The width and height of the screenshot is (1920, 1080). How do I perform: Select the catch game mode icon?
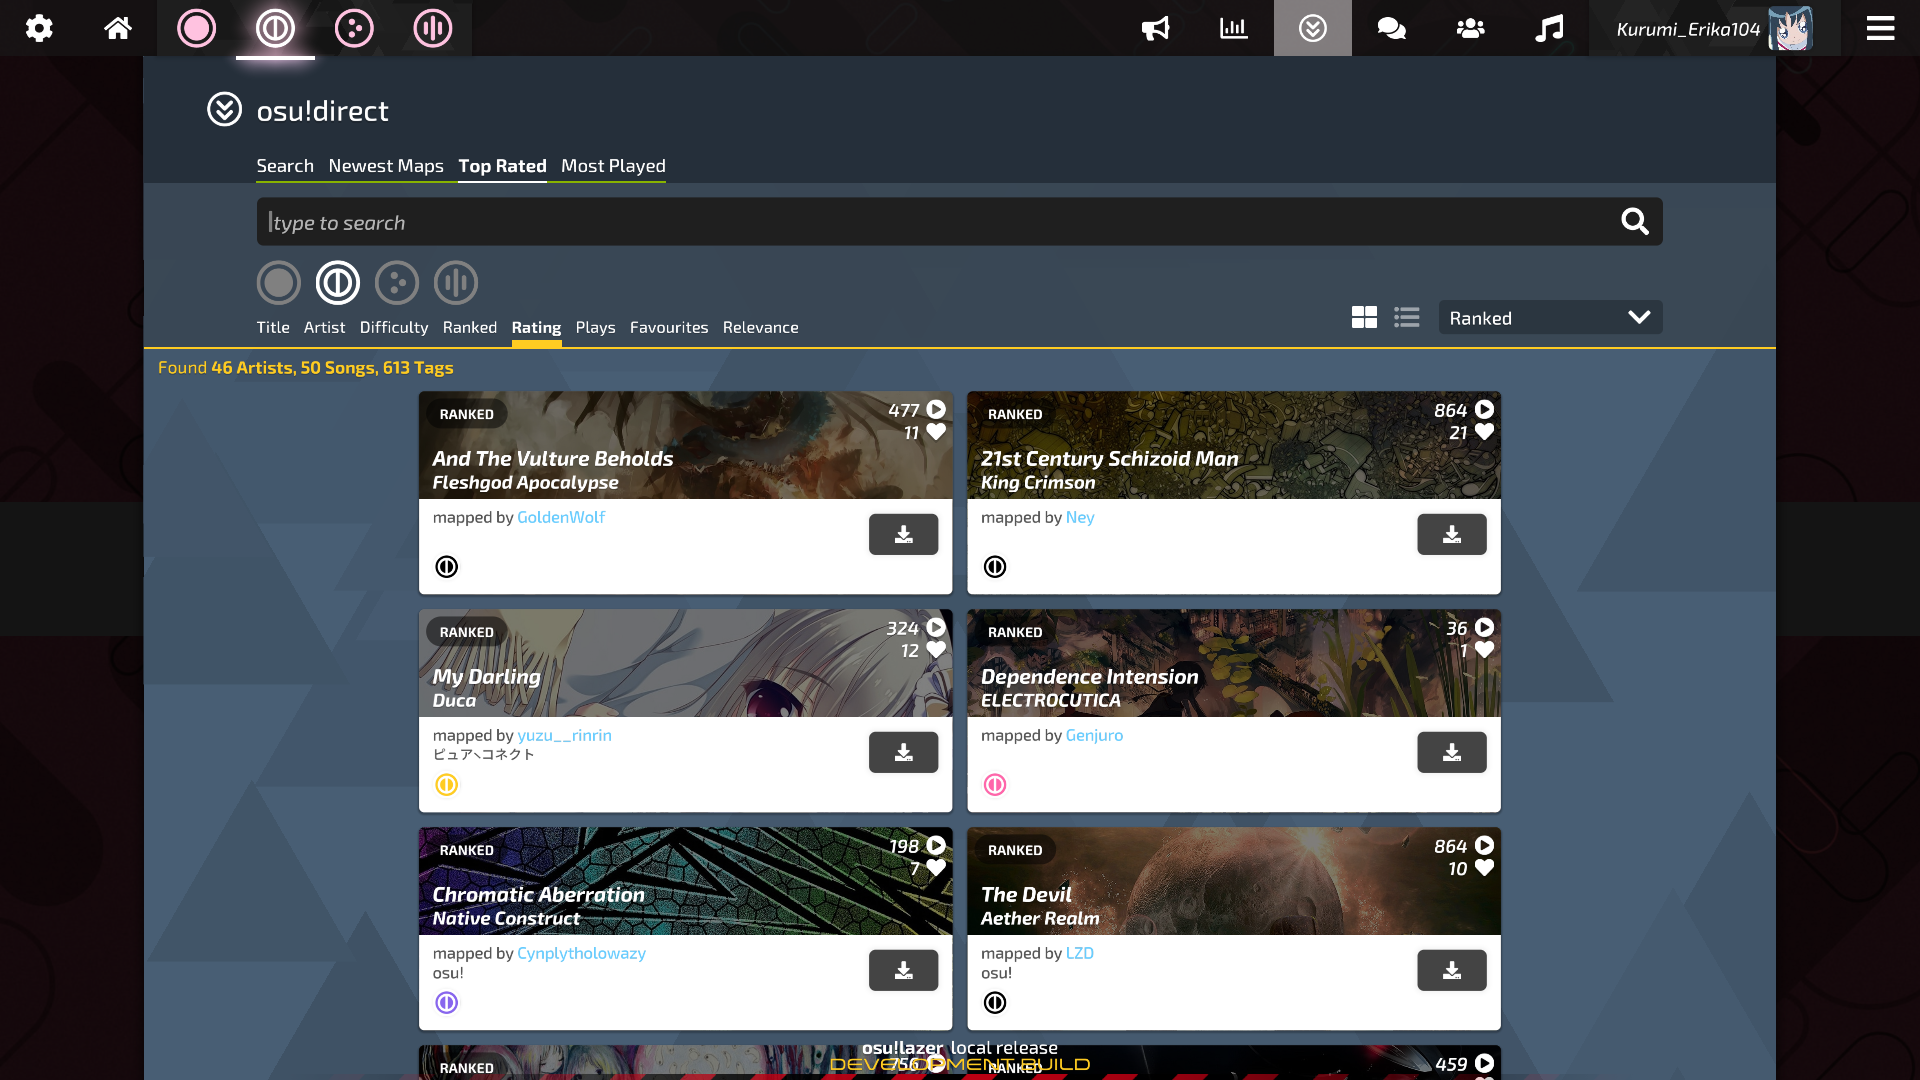point(355,28)
